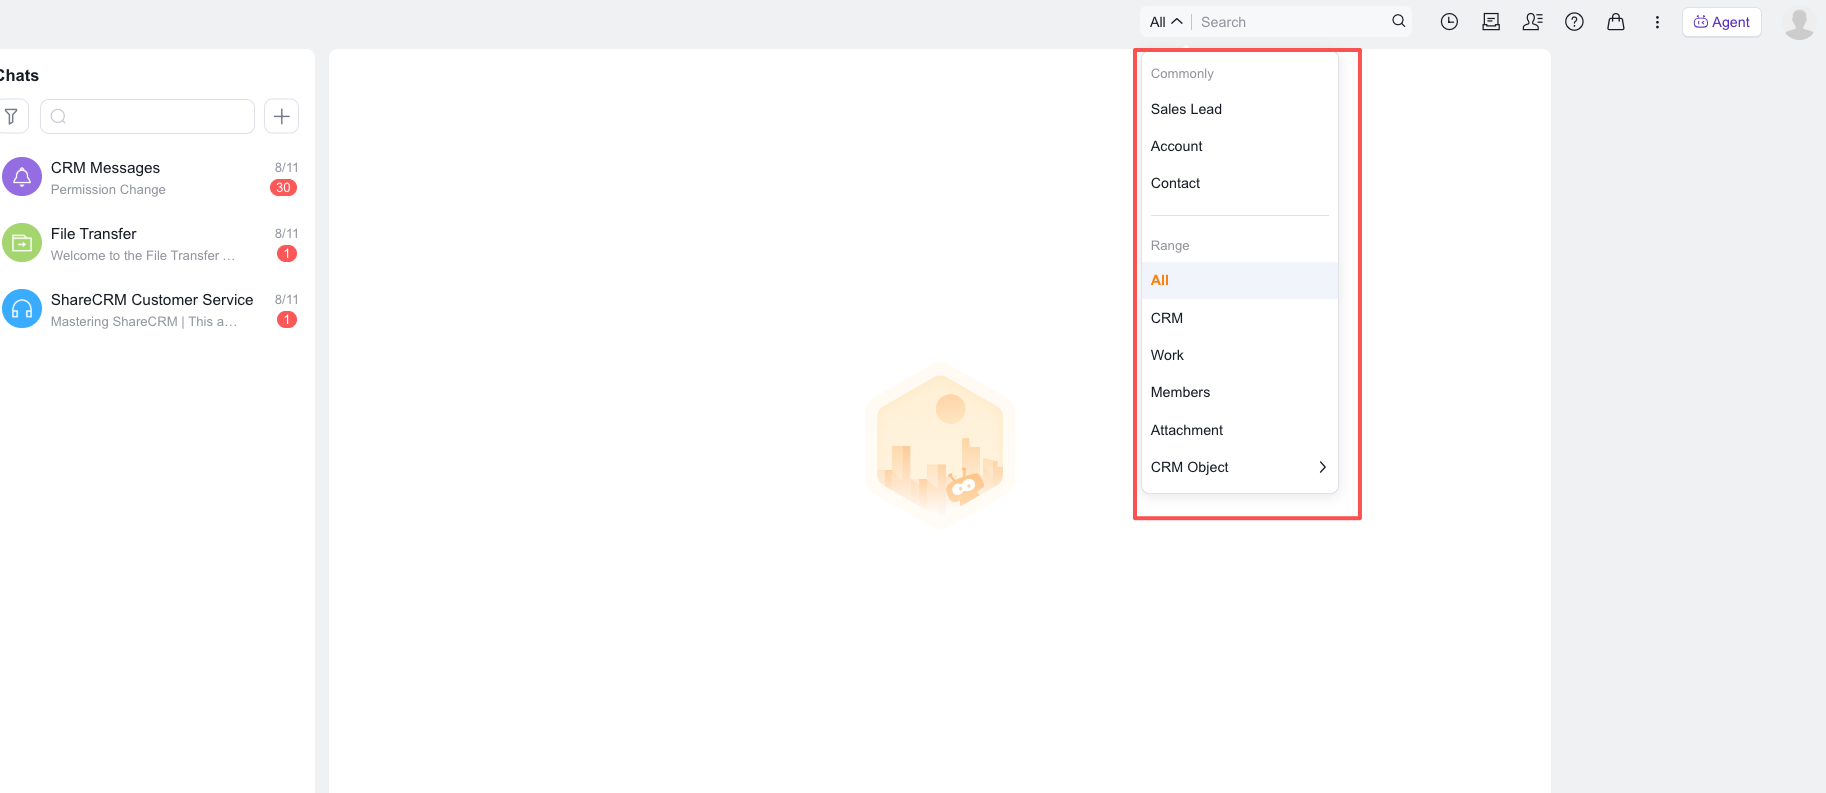Click the Chats search box
The height and width of the screenshot is (793, 1826).
click(x=147, y=116)
